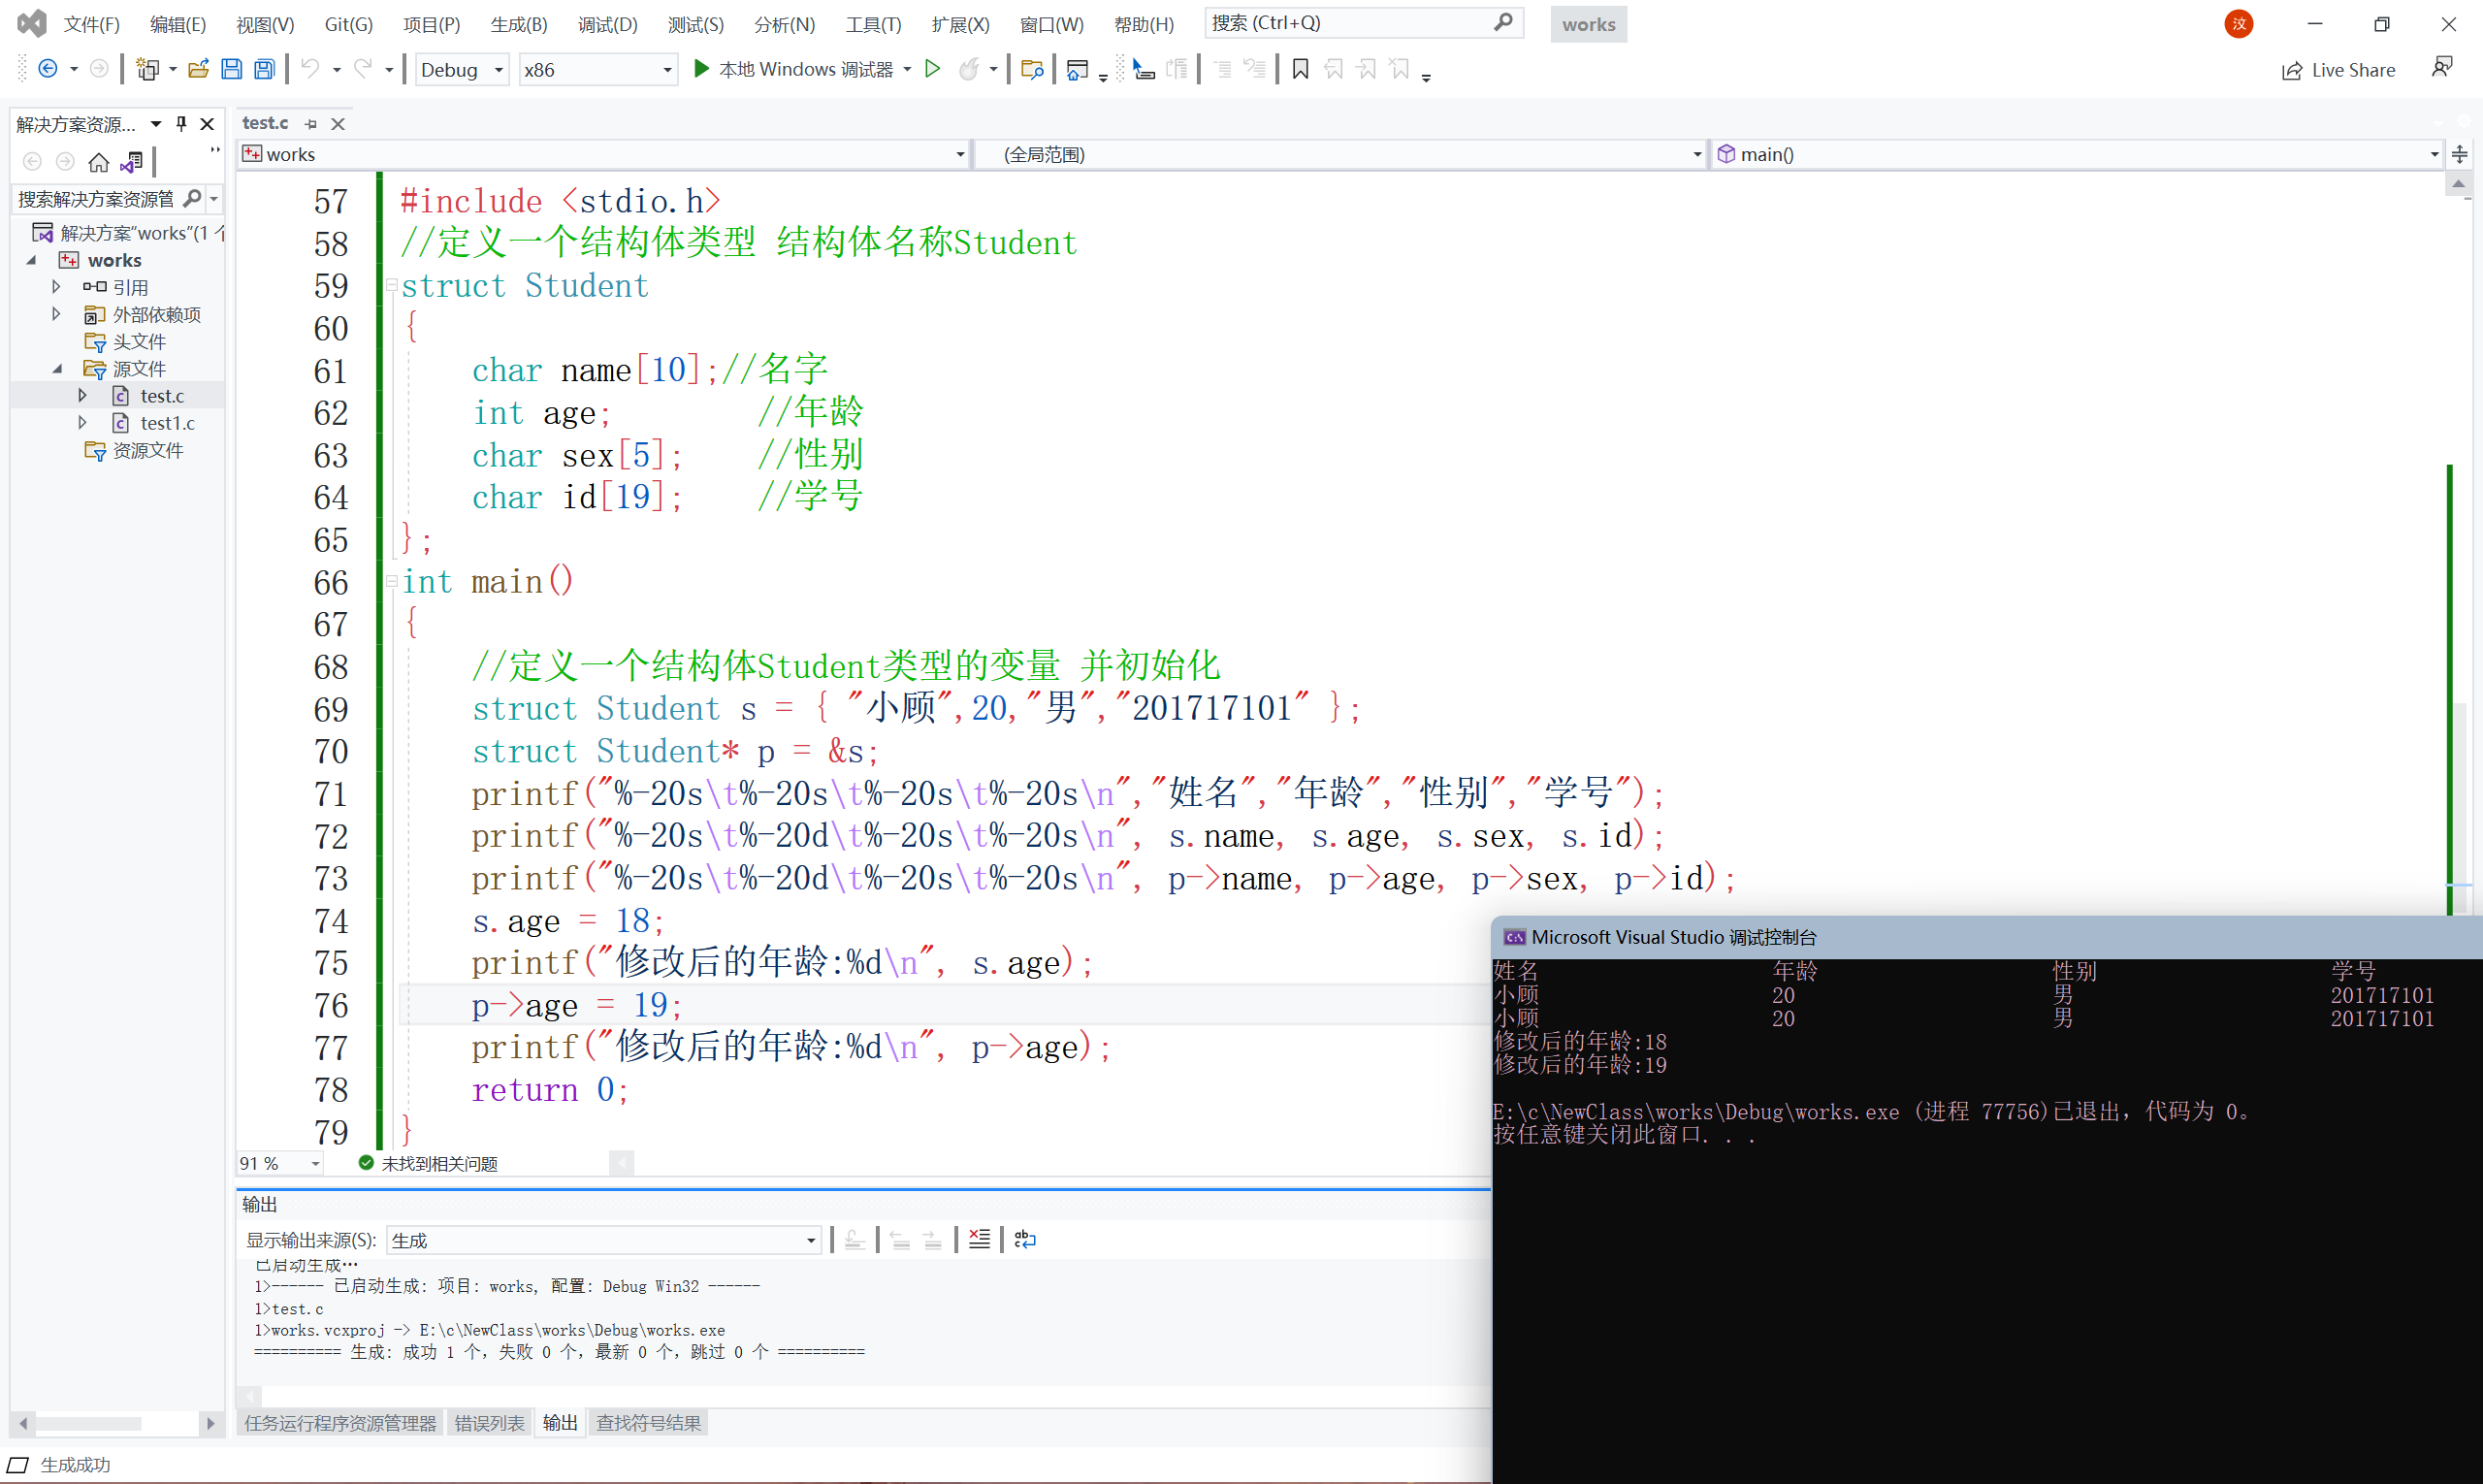Switch to the 错误列表 tab
This screenshot has width=2483, height=1484.
pos(489,1423)
